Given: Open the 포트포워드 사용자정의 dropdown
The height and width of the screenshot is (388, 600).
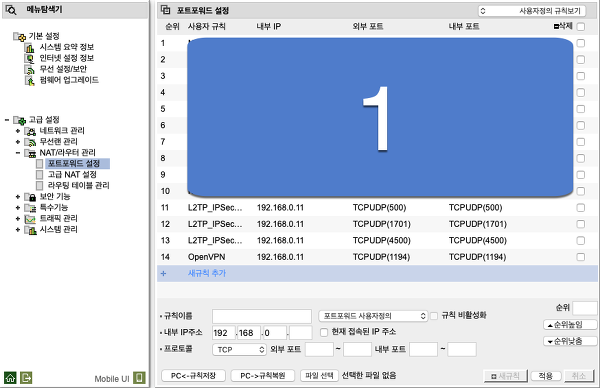Looking at the screenshot, I should pyautogui.click(x=373, y=316).
